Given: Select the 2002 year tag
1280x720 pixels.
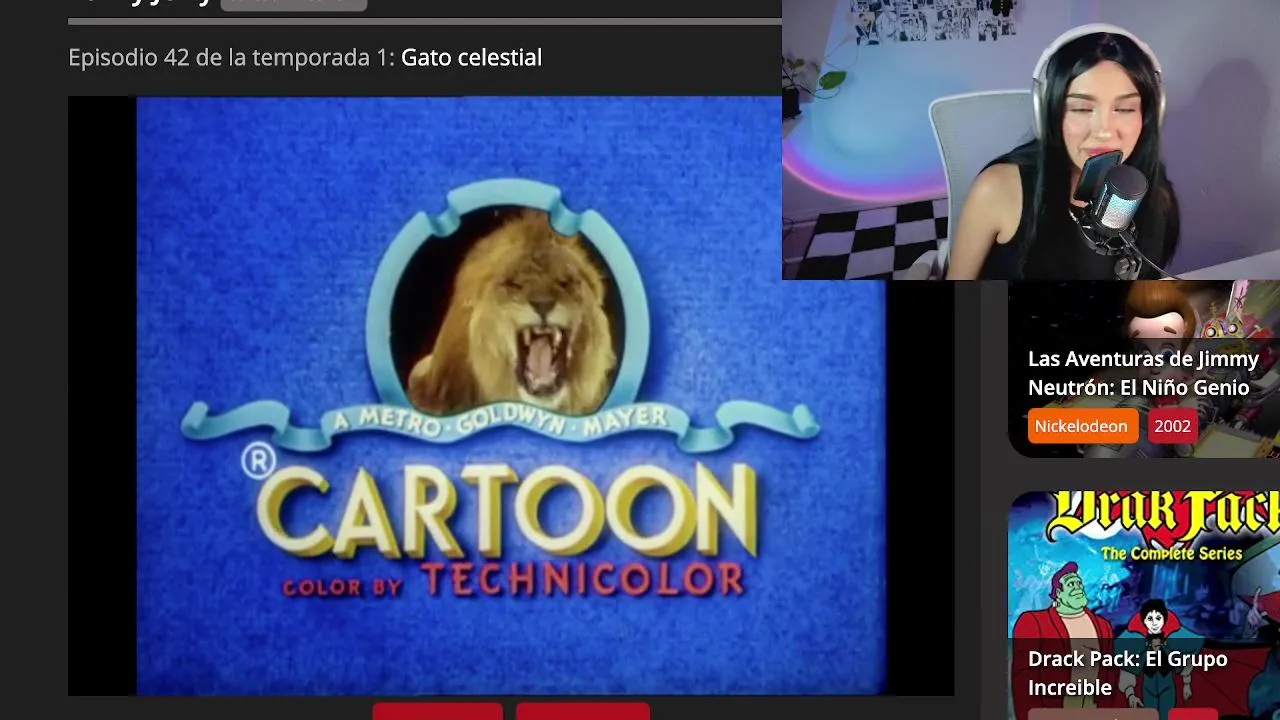Looking at the screenshot, I should click(x=1172, y=426).
